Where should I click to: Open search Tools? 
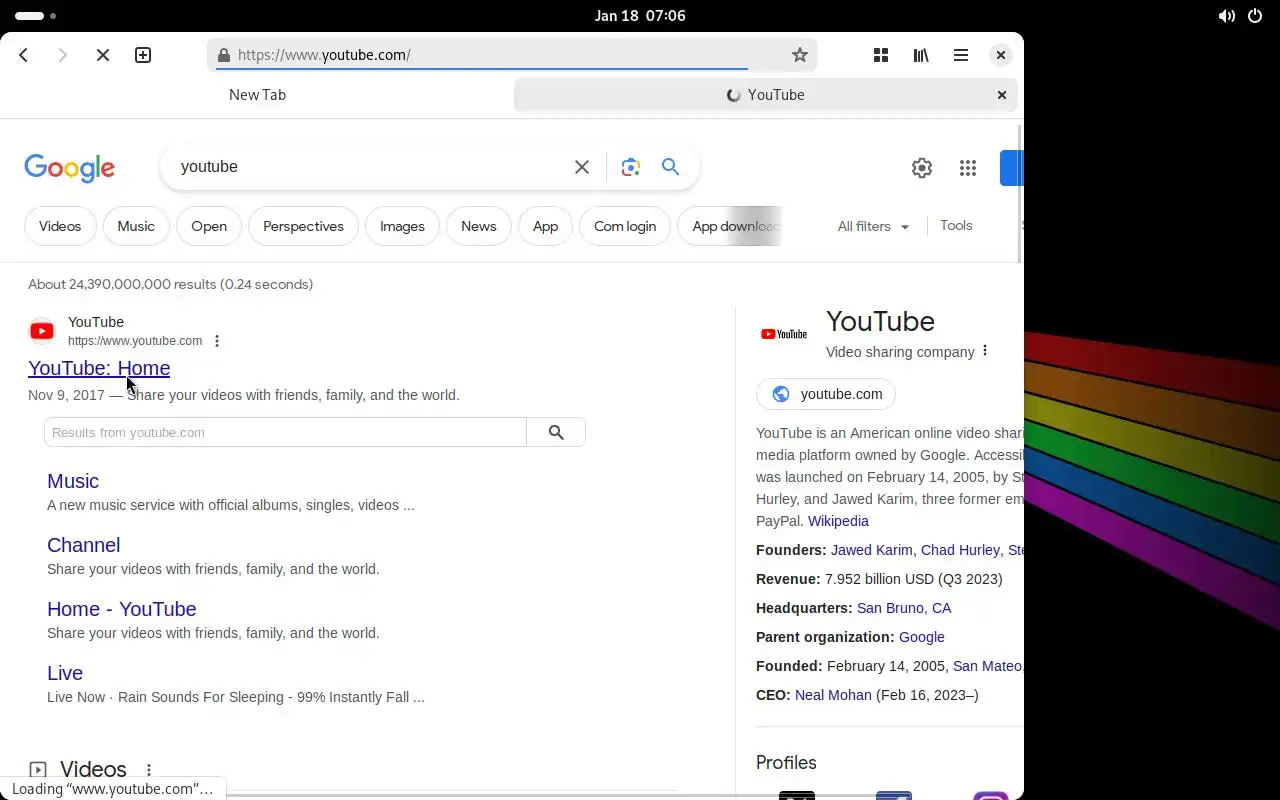coord(956,226)
